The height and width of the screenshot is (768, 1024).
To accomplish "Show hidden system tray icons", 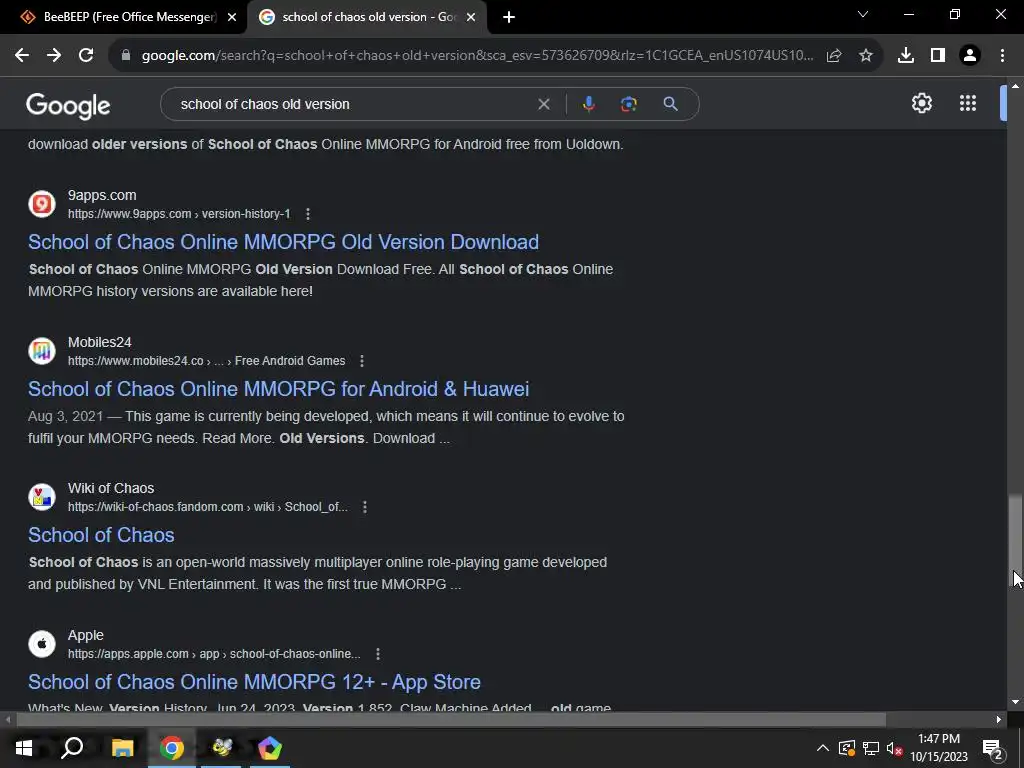I will click(823, 748).
